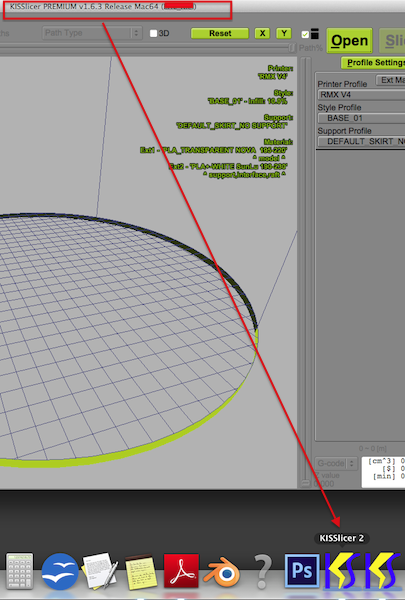Open the Calculator app from the Dock
The height and width of the screenshot is (600, 405).
coord(20,571)
